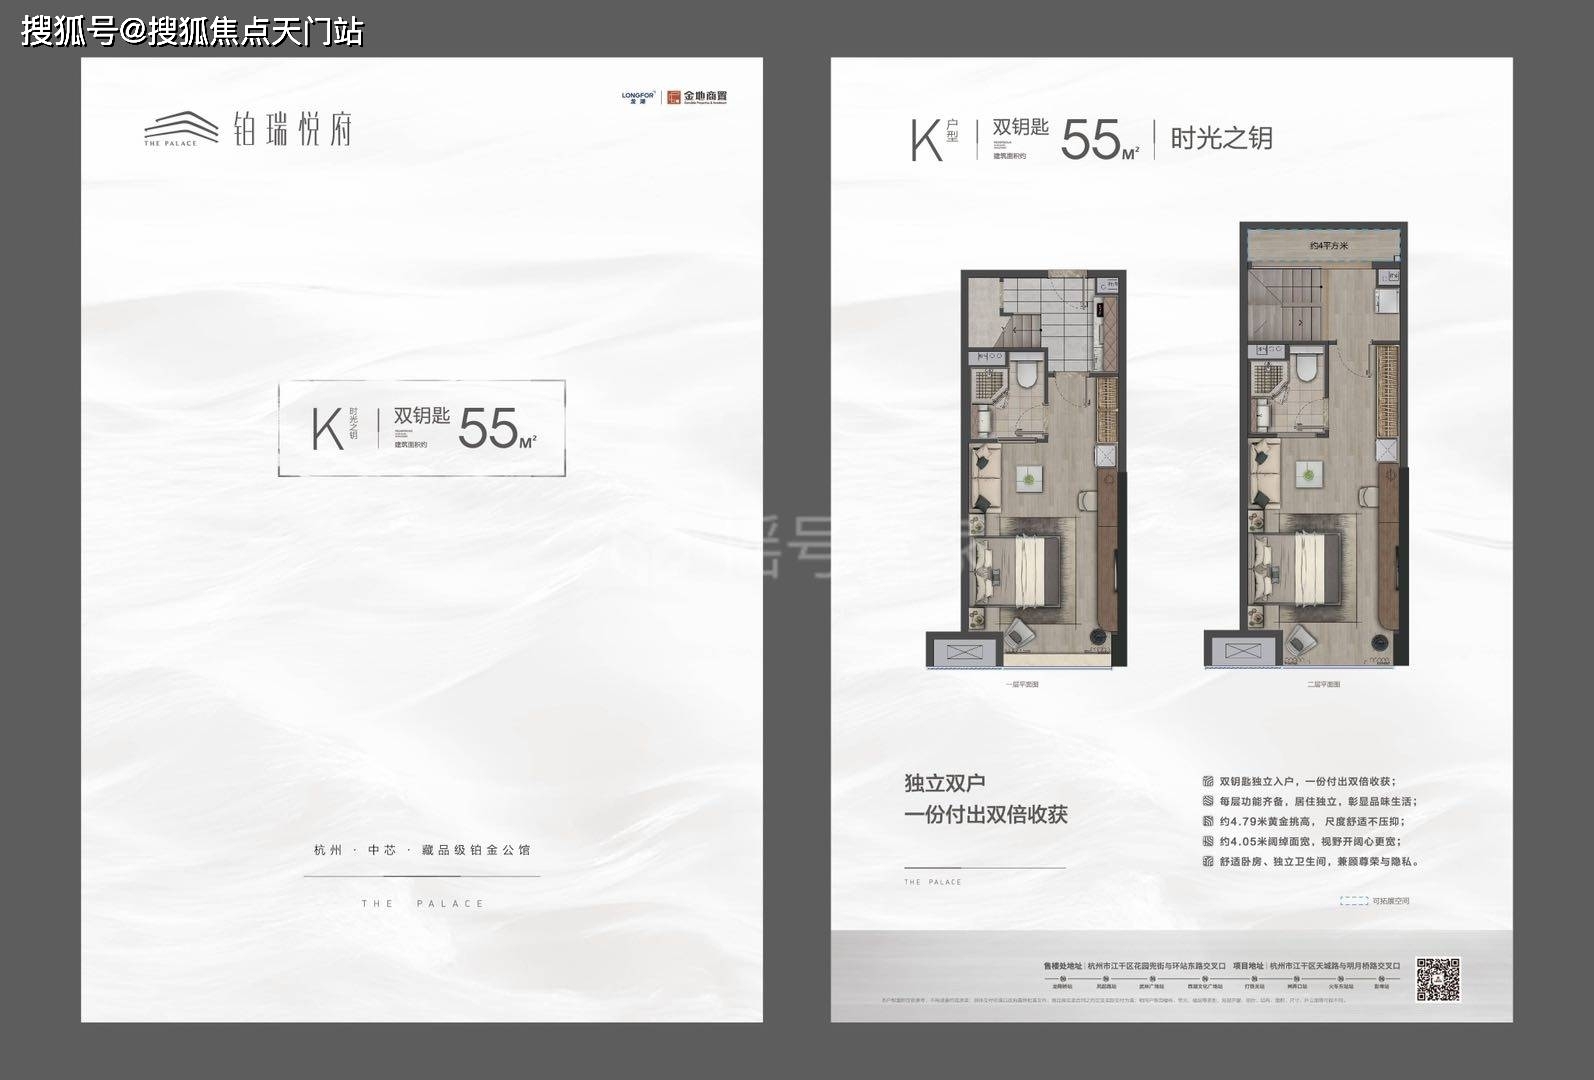1594x1080 pixels.
Task: Click the 55M² area figure in the right page header
Action: [x=1100, y=140]
